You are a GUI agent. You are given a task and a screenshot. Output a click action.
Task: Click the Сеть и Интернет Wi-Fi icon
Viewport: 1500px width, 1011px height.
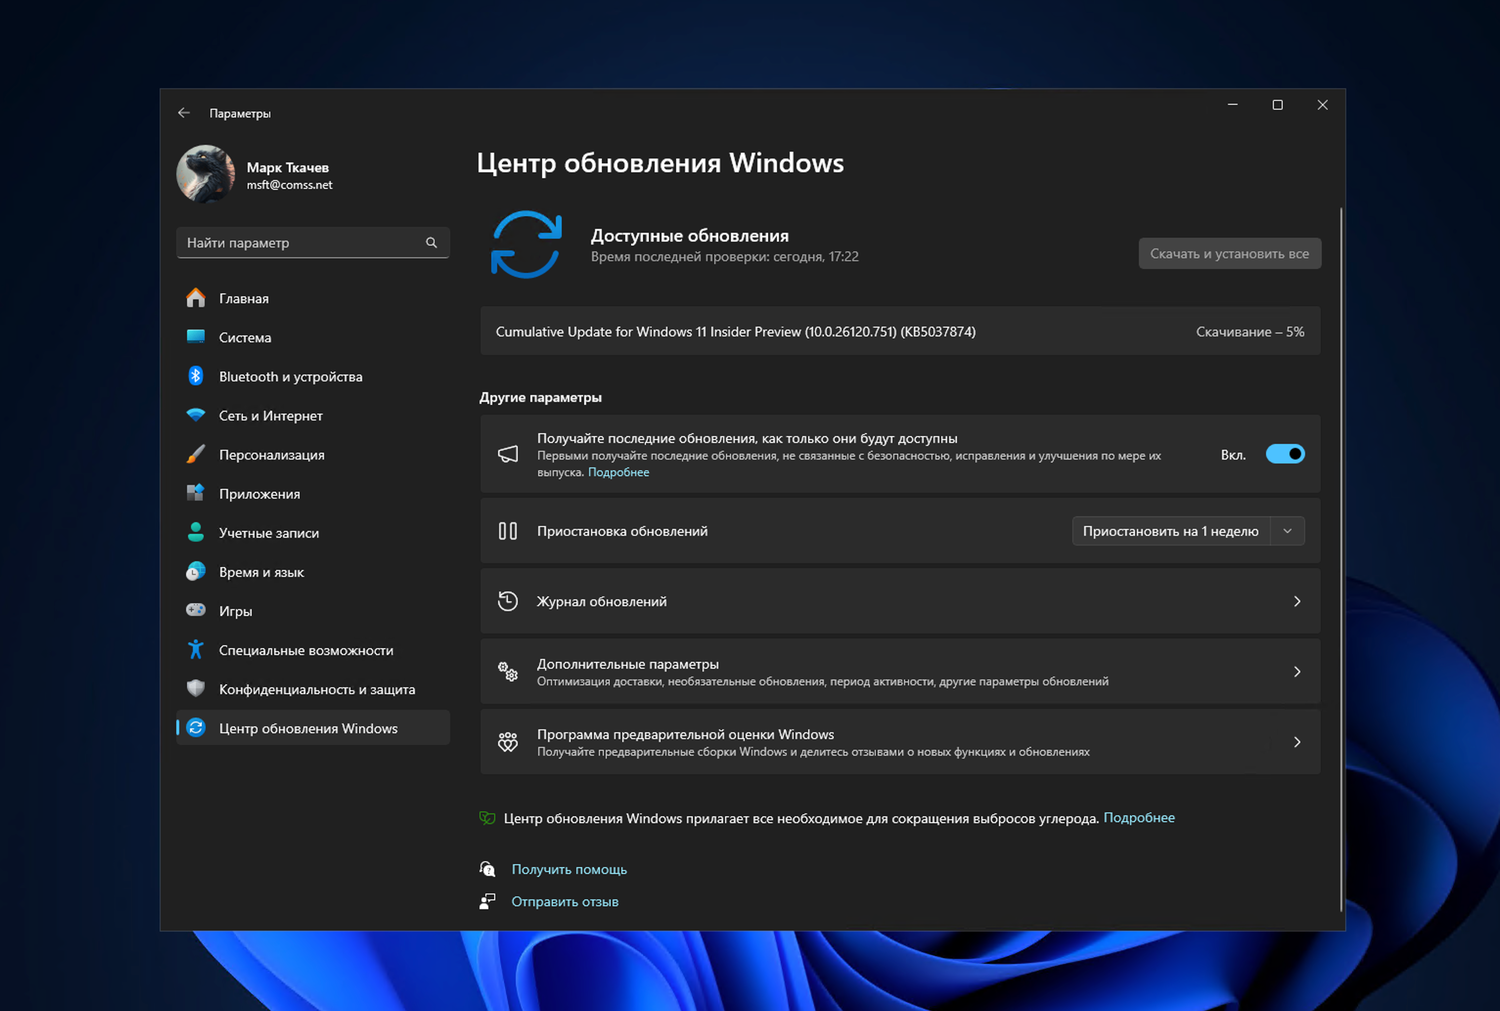point(196,415)
